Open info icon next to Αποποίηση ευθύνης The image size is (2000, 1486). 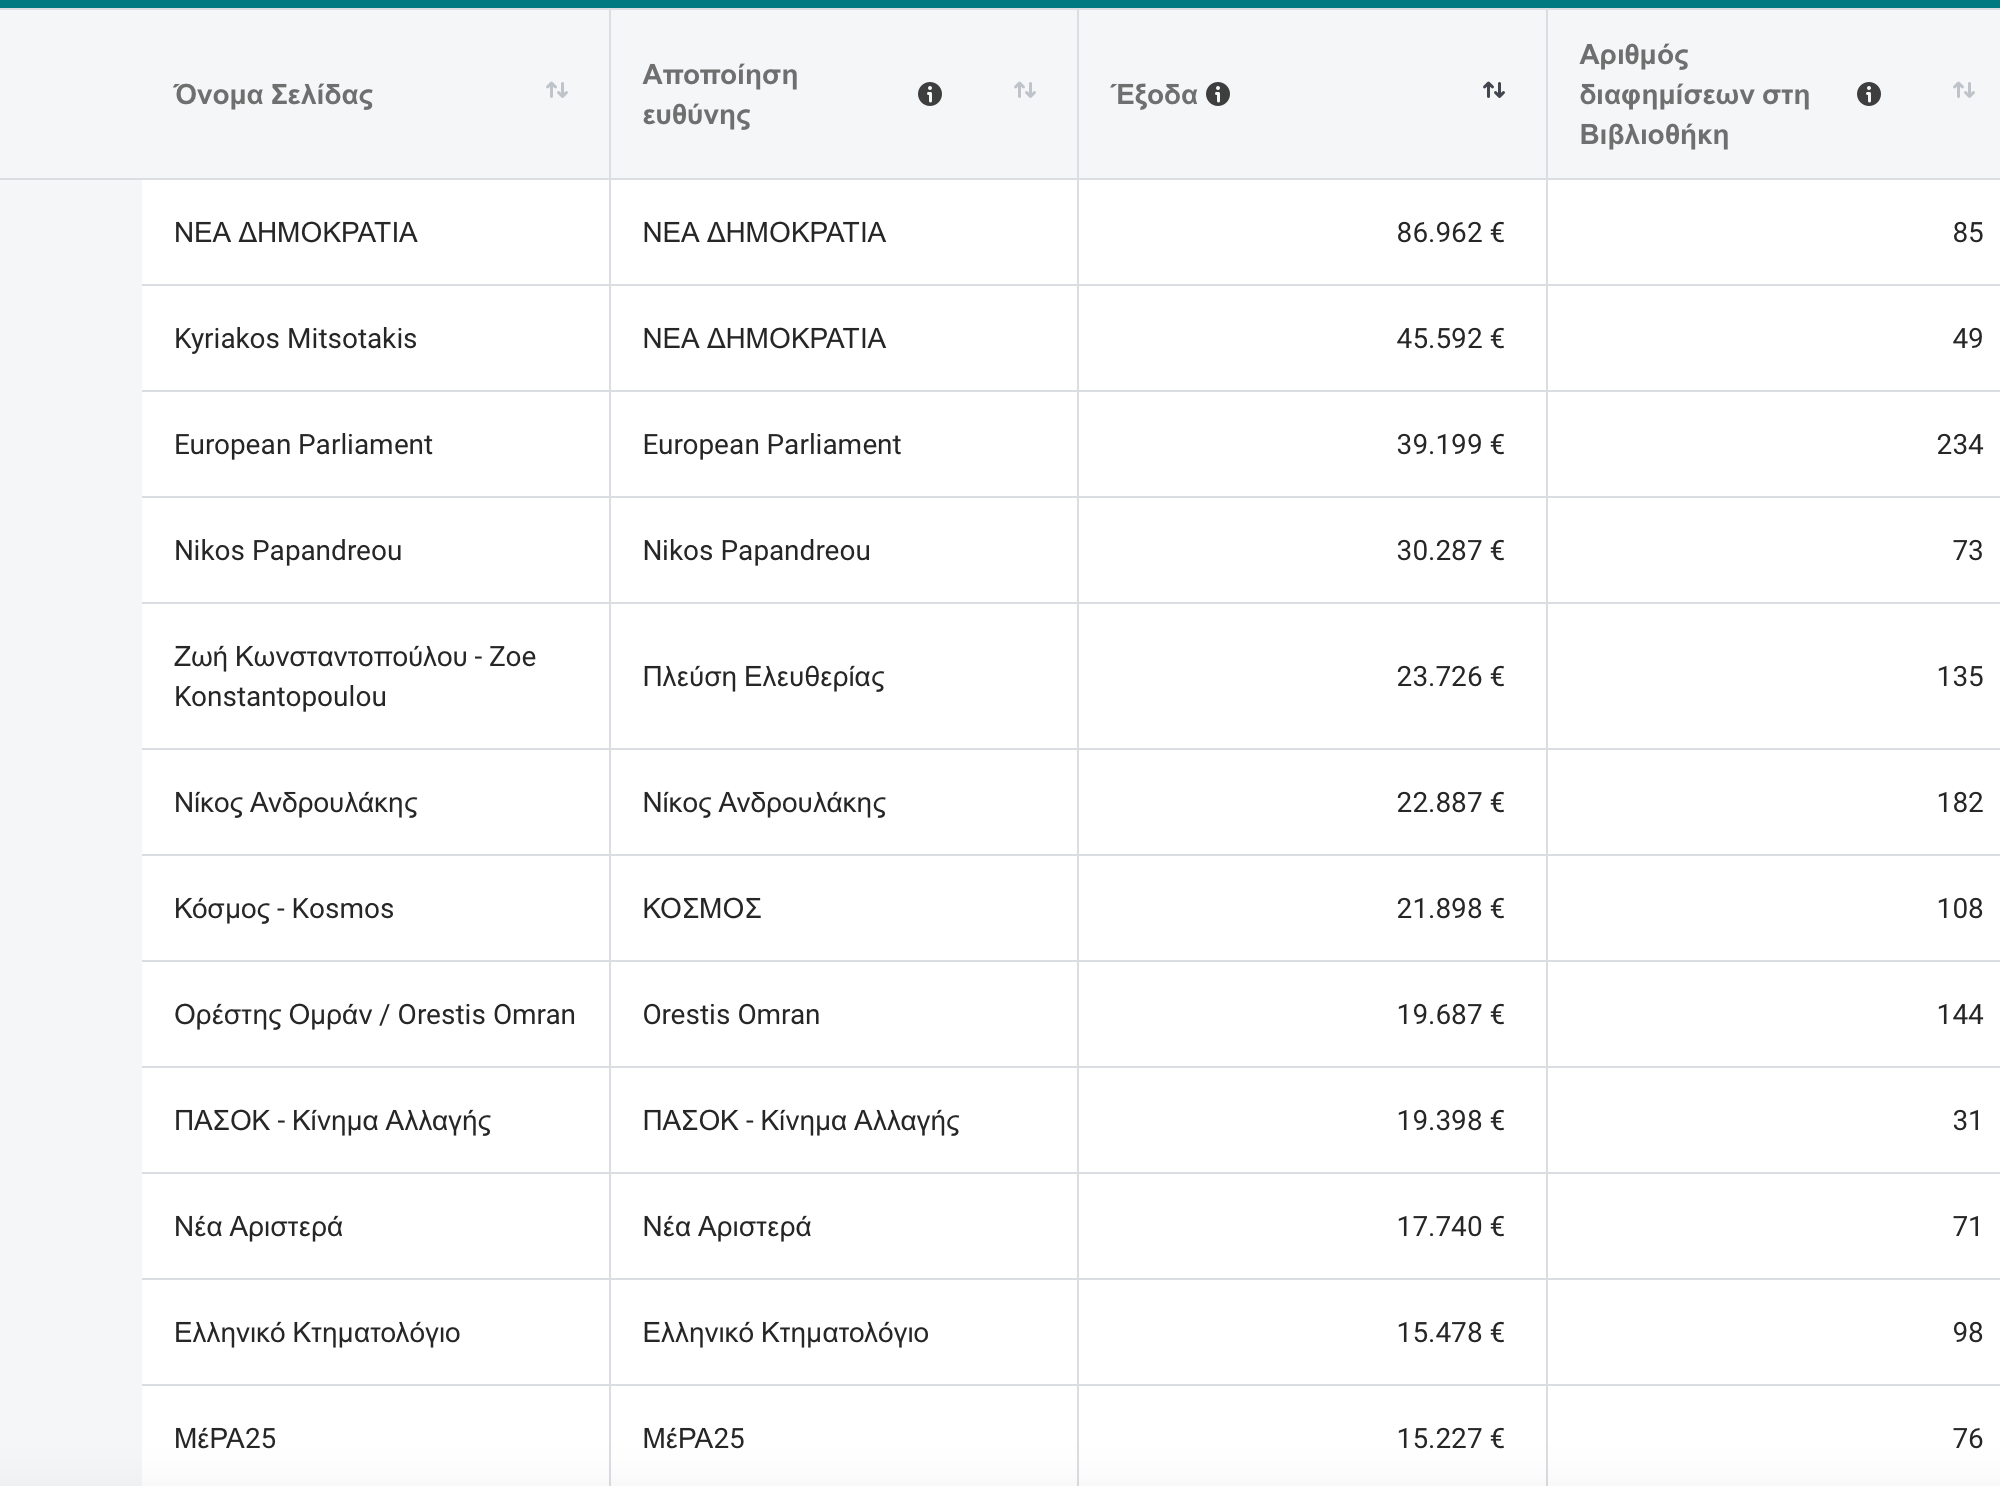pos(929,94)
